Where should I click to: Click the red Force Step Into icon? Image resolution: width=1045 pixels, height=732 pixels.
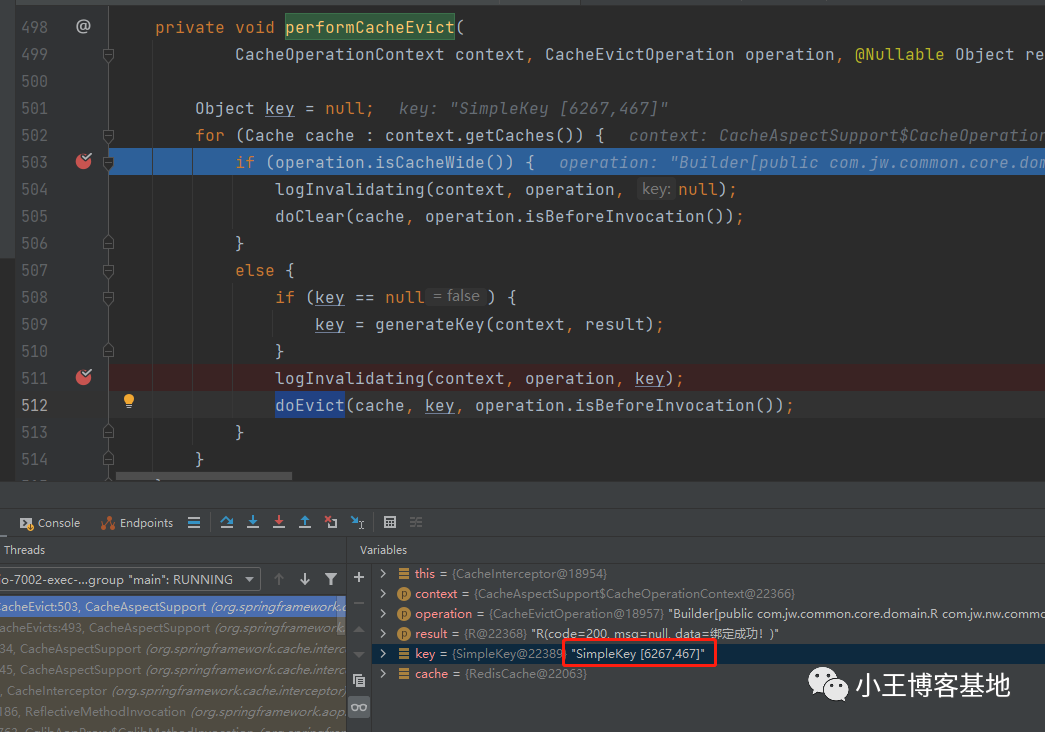(x=279, y=522)
